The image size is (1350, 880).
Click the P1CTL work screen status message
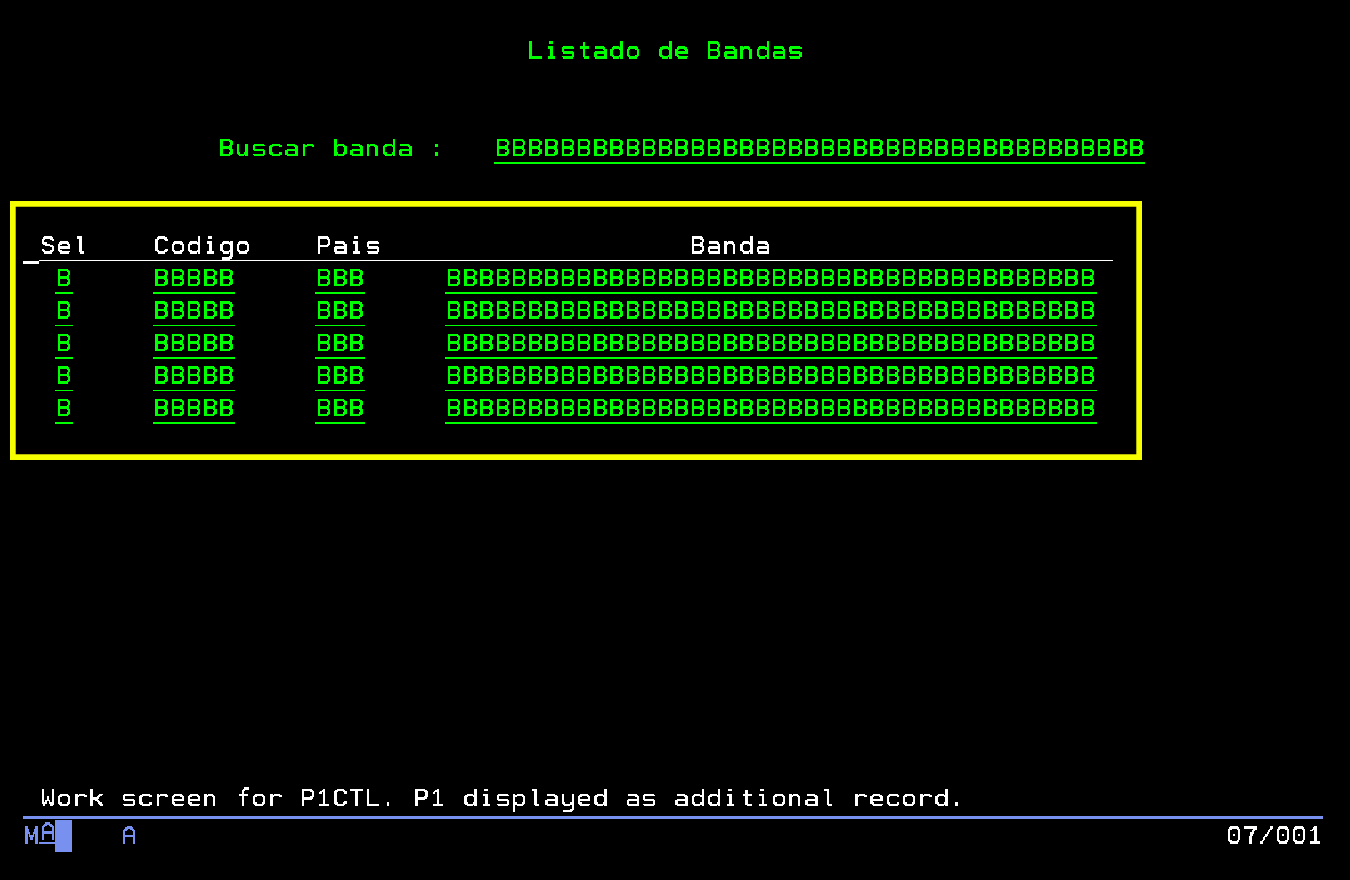[x=498, y=797]
